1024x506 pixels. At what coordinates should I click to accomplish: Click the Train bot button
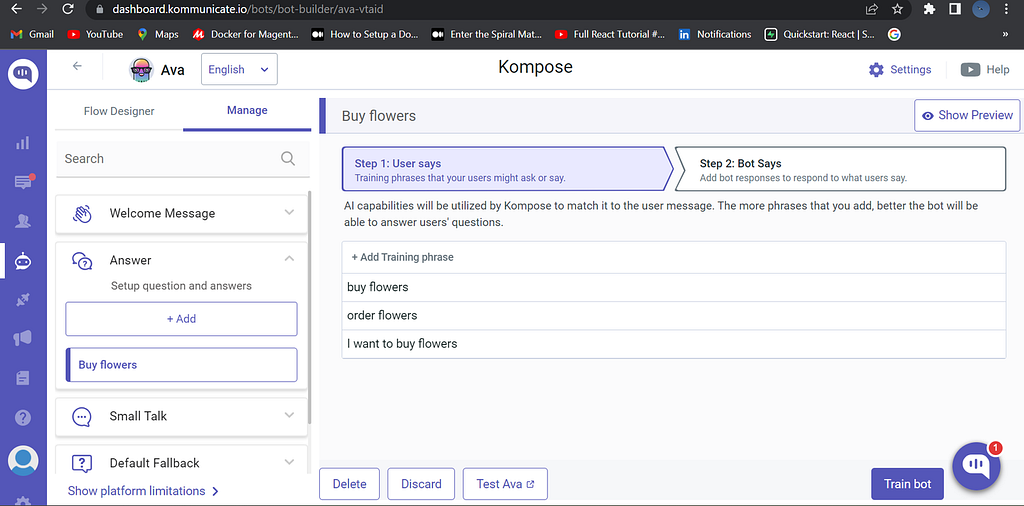907,484
